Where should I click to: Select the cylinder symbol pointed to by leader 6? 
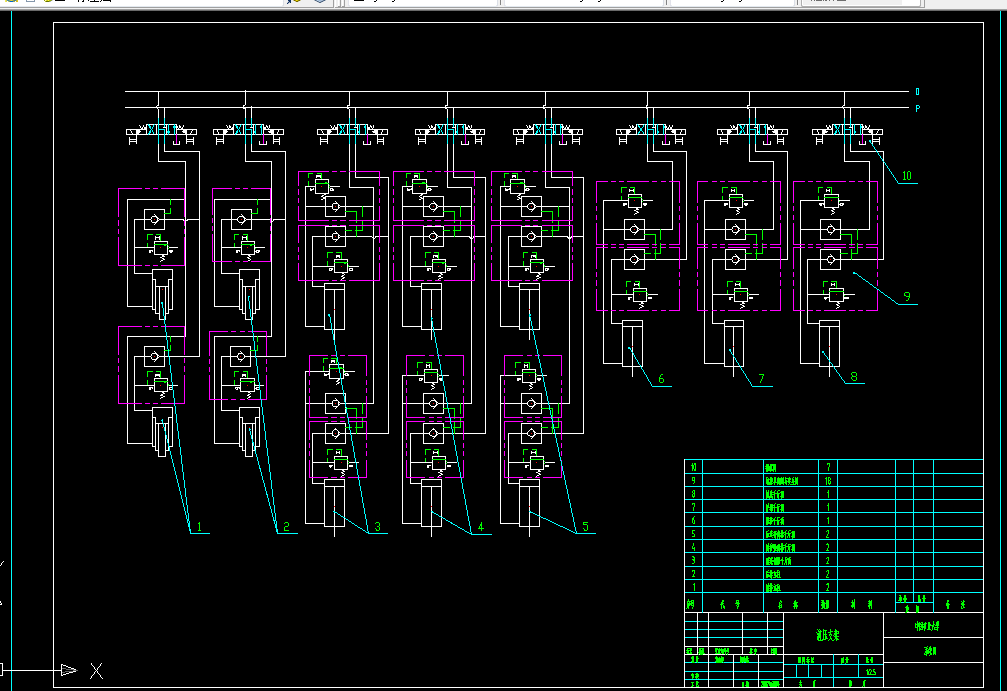pyautogui.click(x=632, y=346)
